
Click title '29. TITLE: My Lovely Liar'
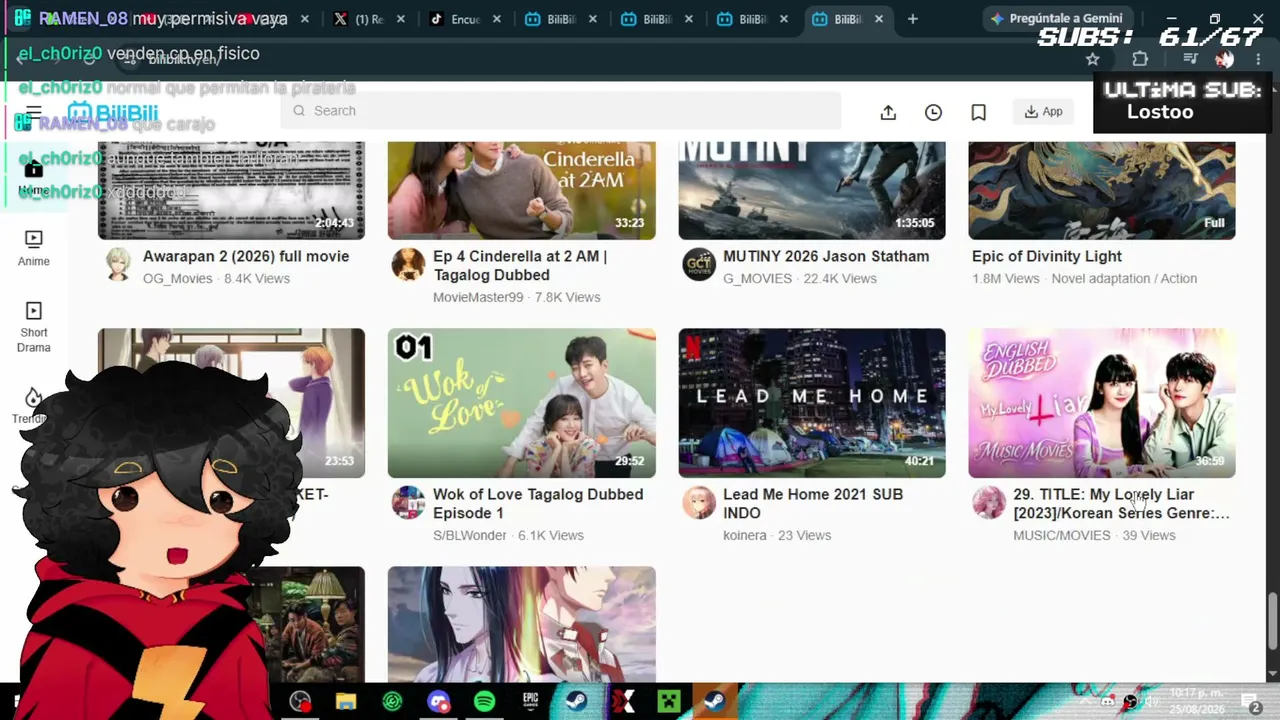(x=1121, y=503)
